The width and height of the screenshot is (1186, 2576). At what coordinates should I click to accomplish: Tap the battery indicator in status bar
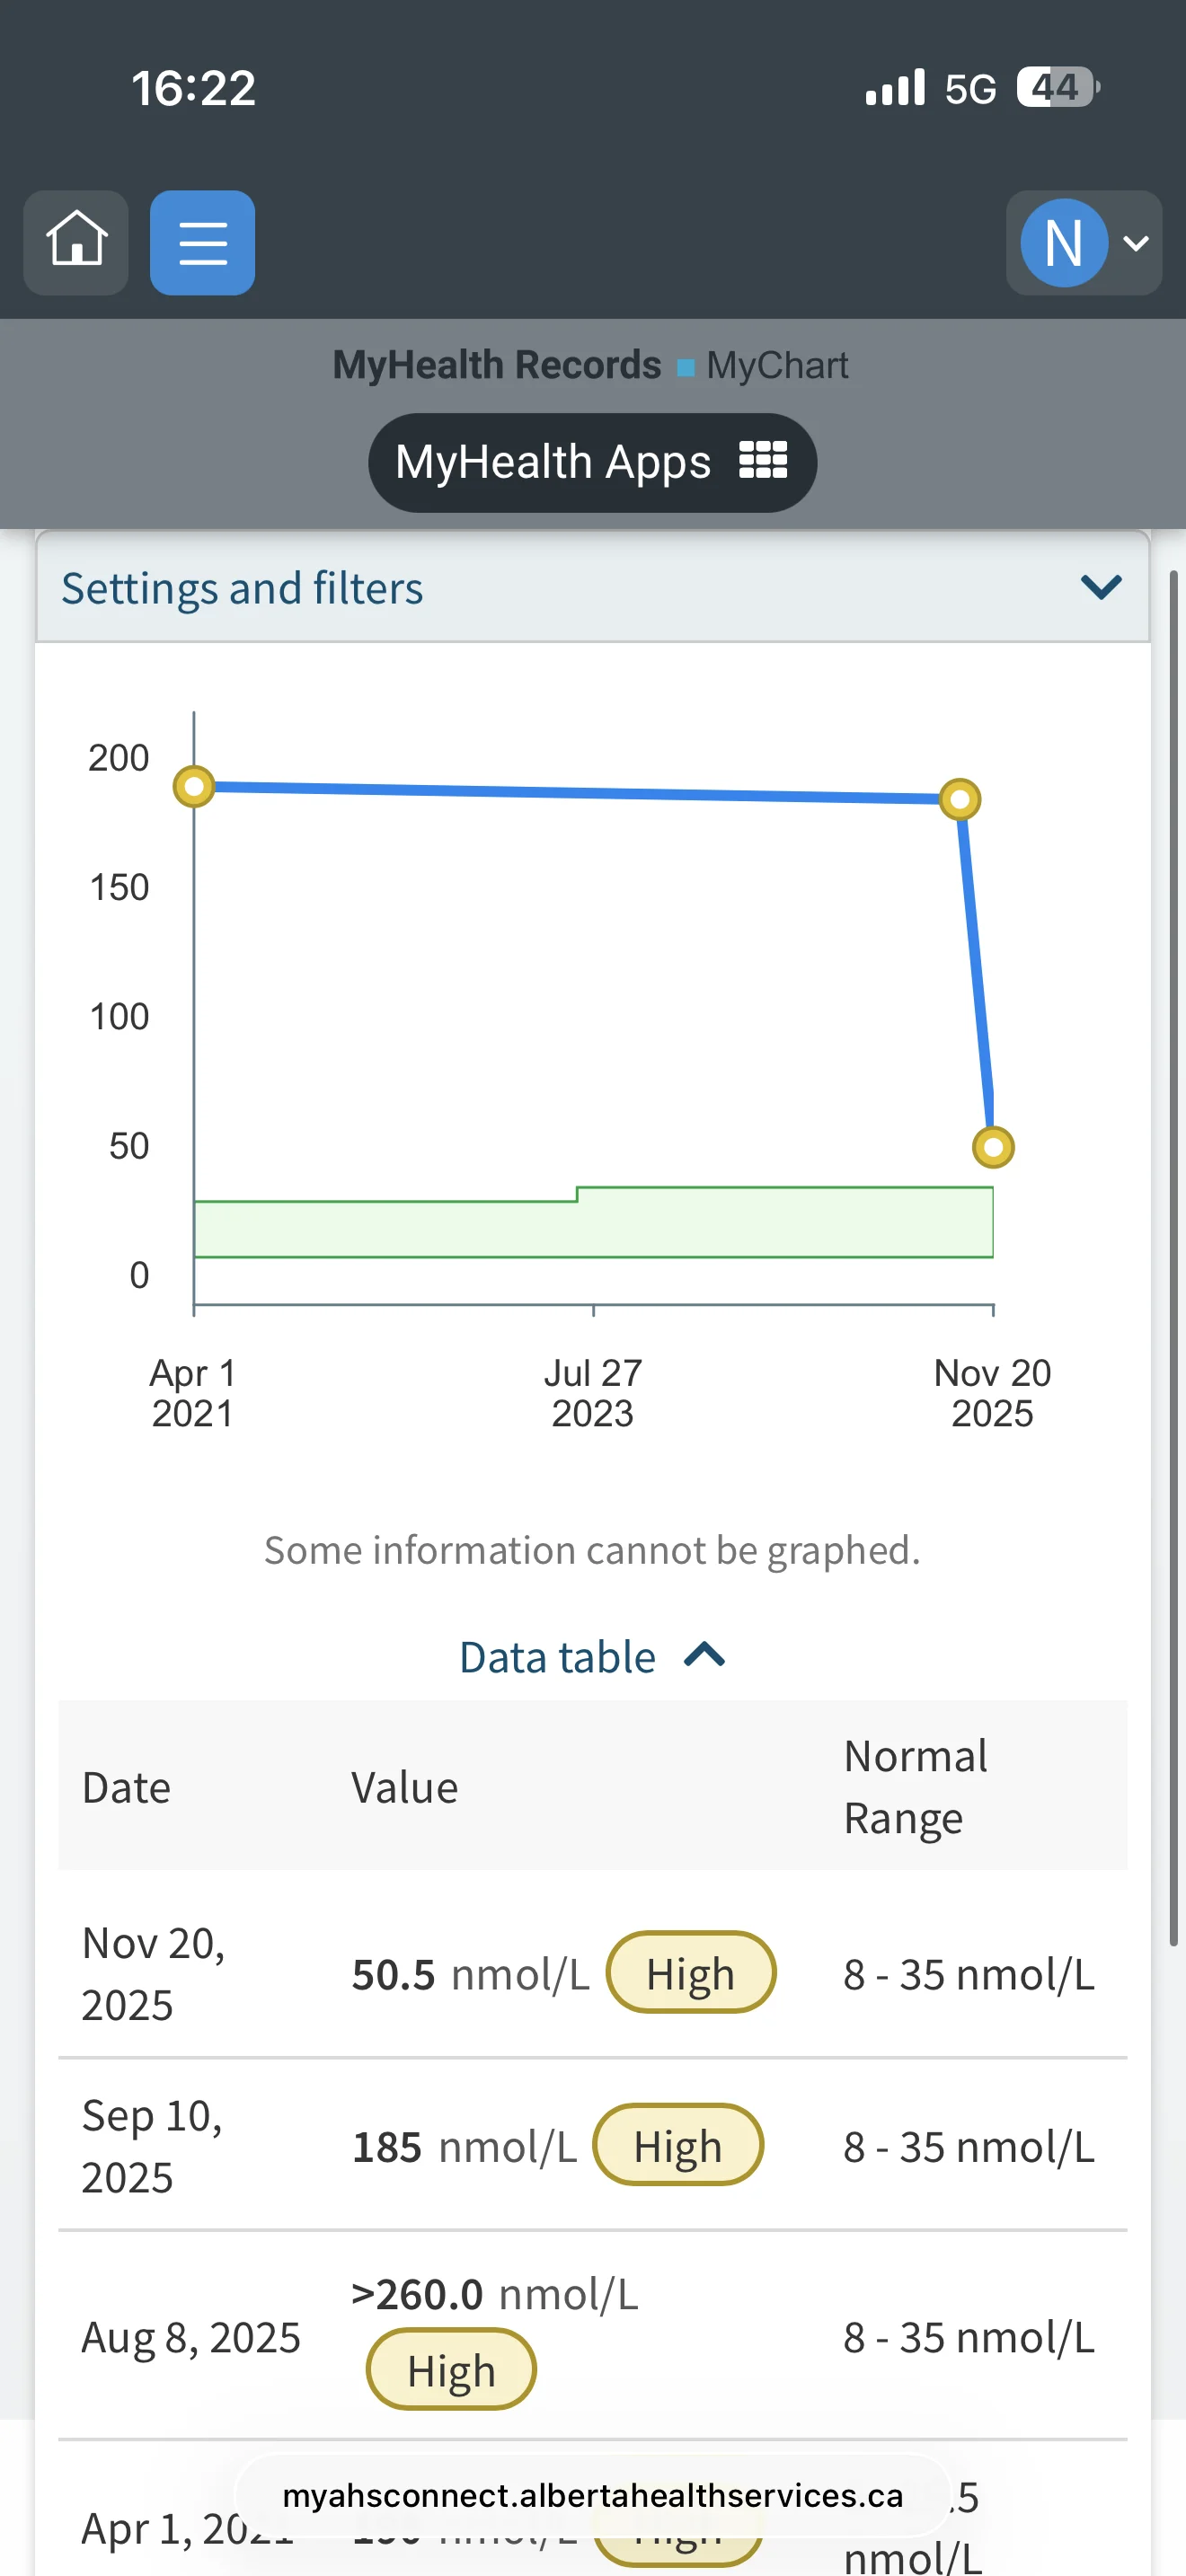[1058, 87]
